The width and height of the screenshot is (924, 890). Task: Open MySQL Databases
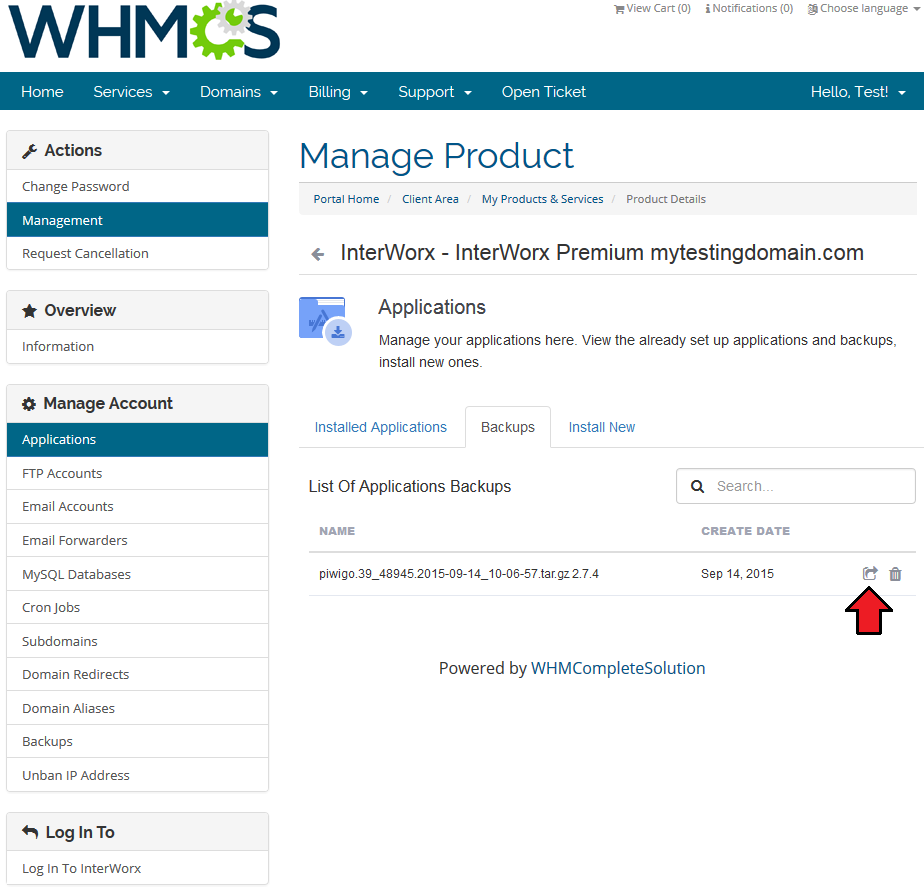tap(137, 574)
